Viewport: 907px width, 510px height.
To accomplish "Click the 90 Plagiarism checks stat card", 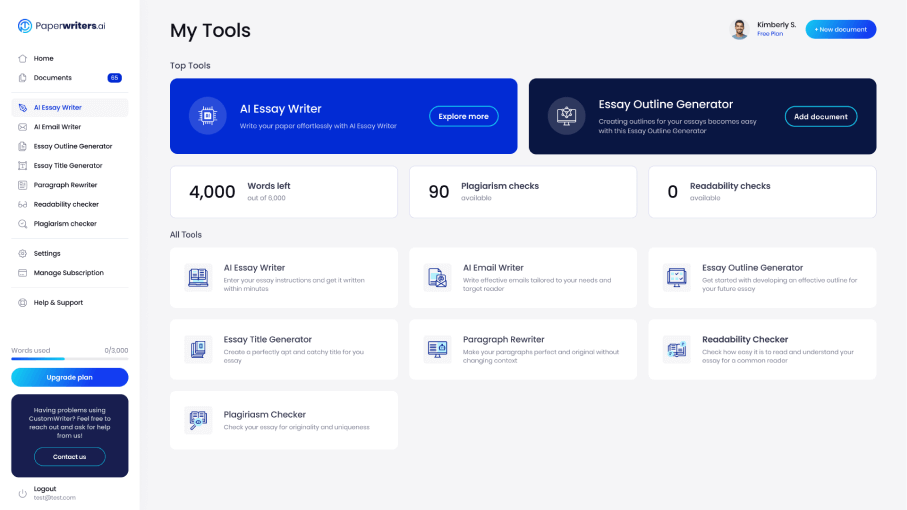I will click(523, 192).
